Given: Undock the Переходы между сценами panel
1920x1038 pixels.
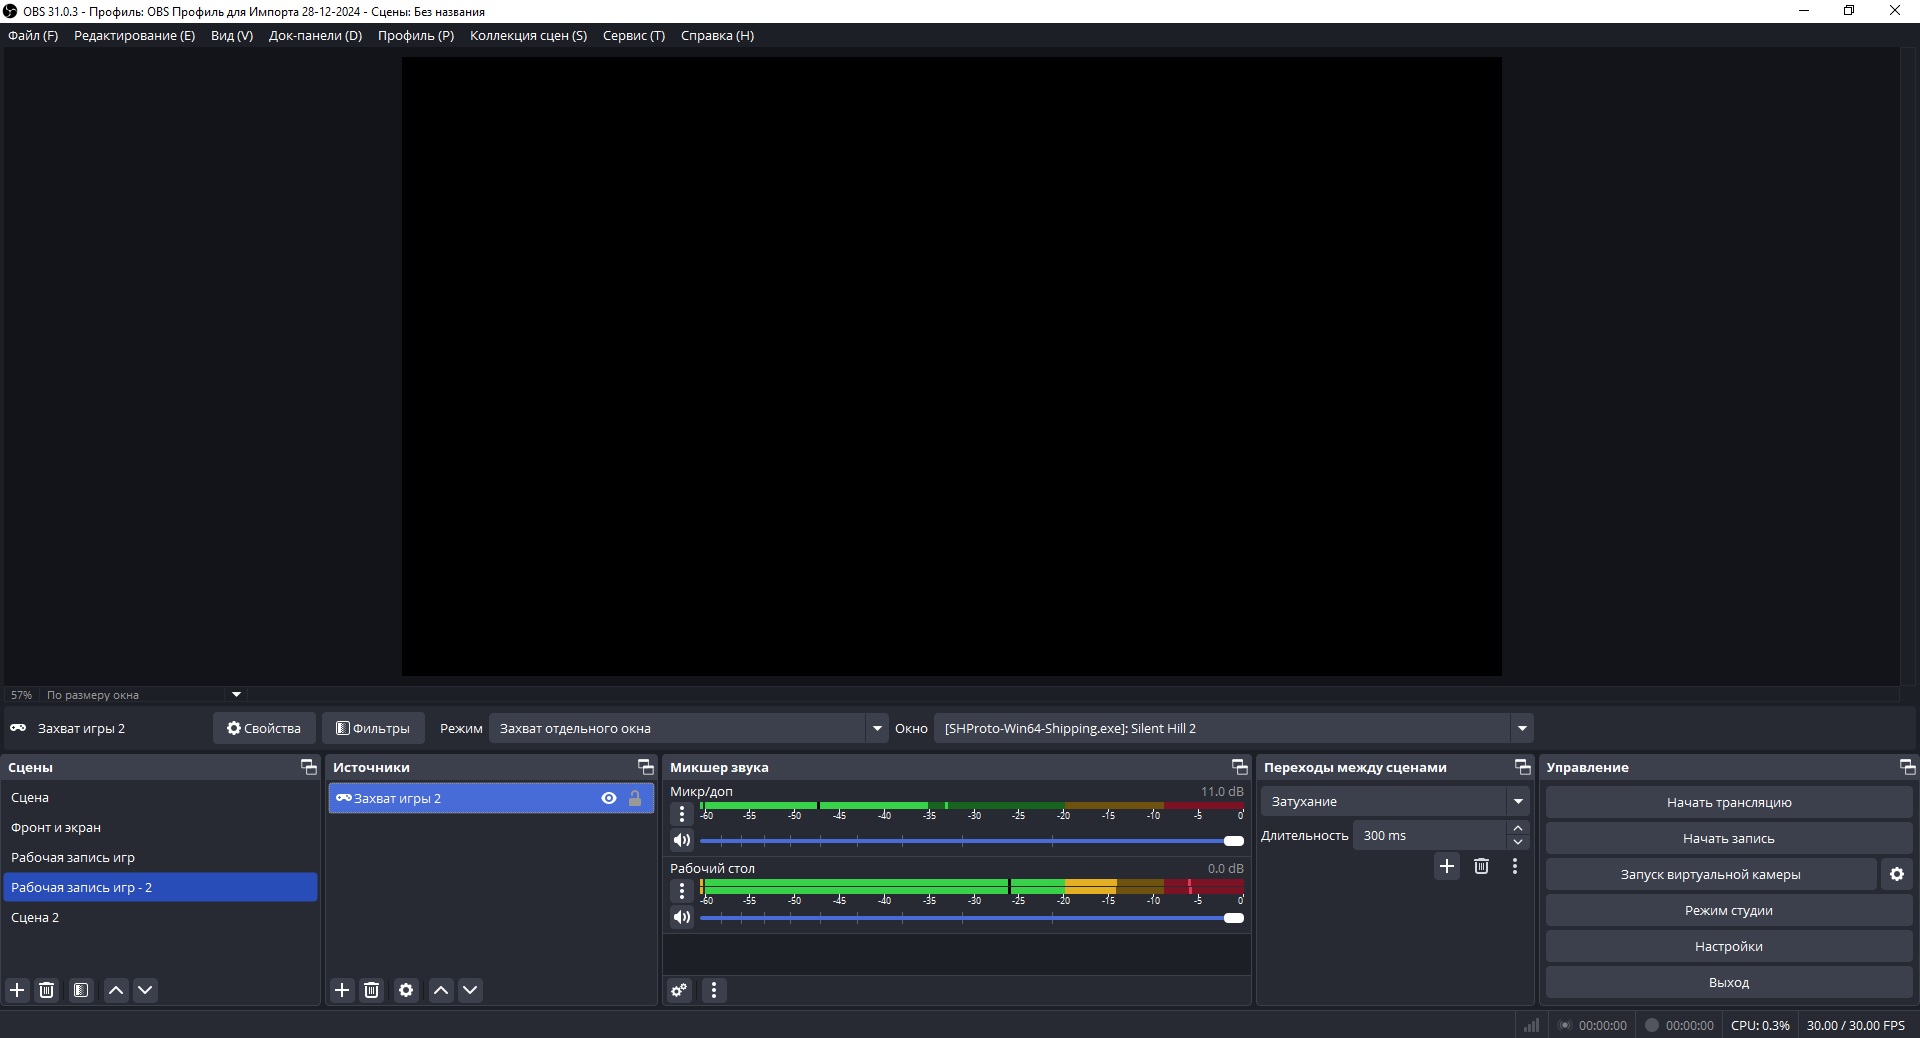Looking at the screenshot, I should coord(1523,767).
